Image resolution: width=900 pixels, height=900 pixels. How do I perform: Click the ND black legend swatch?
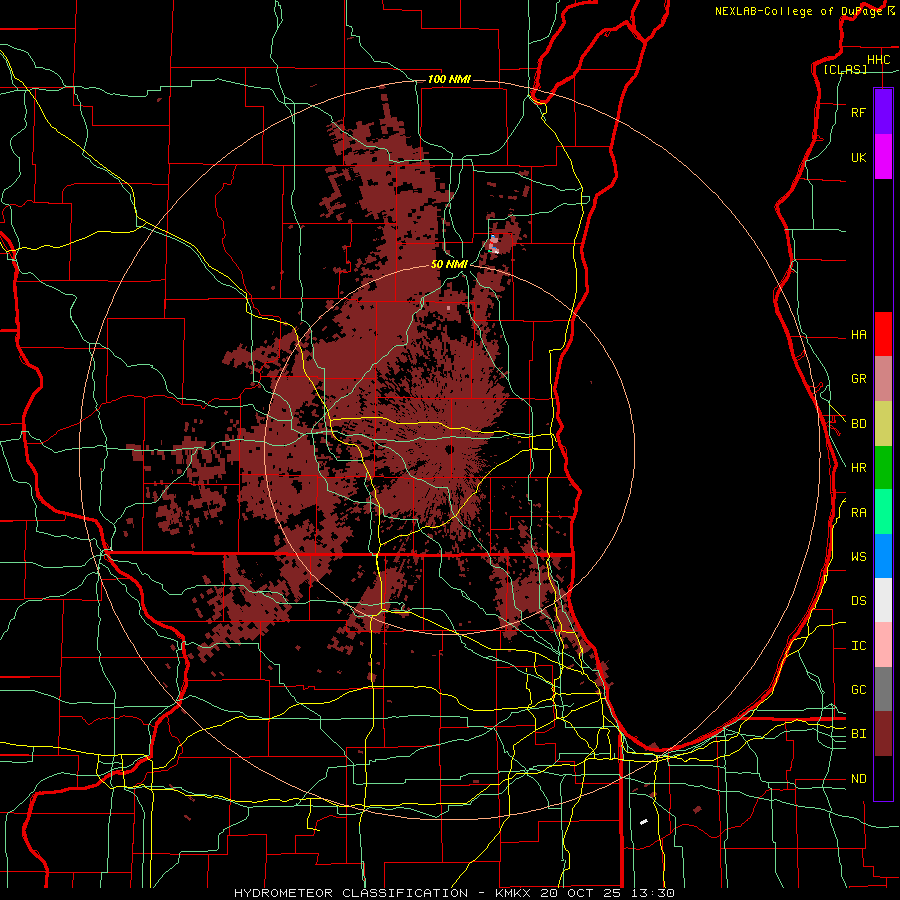click(883, 778)
